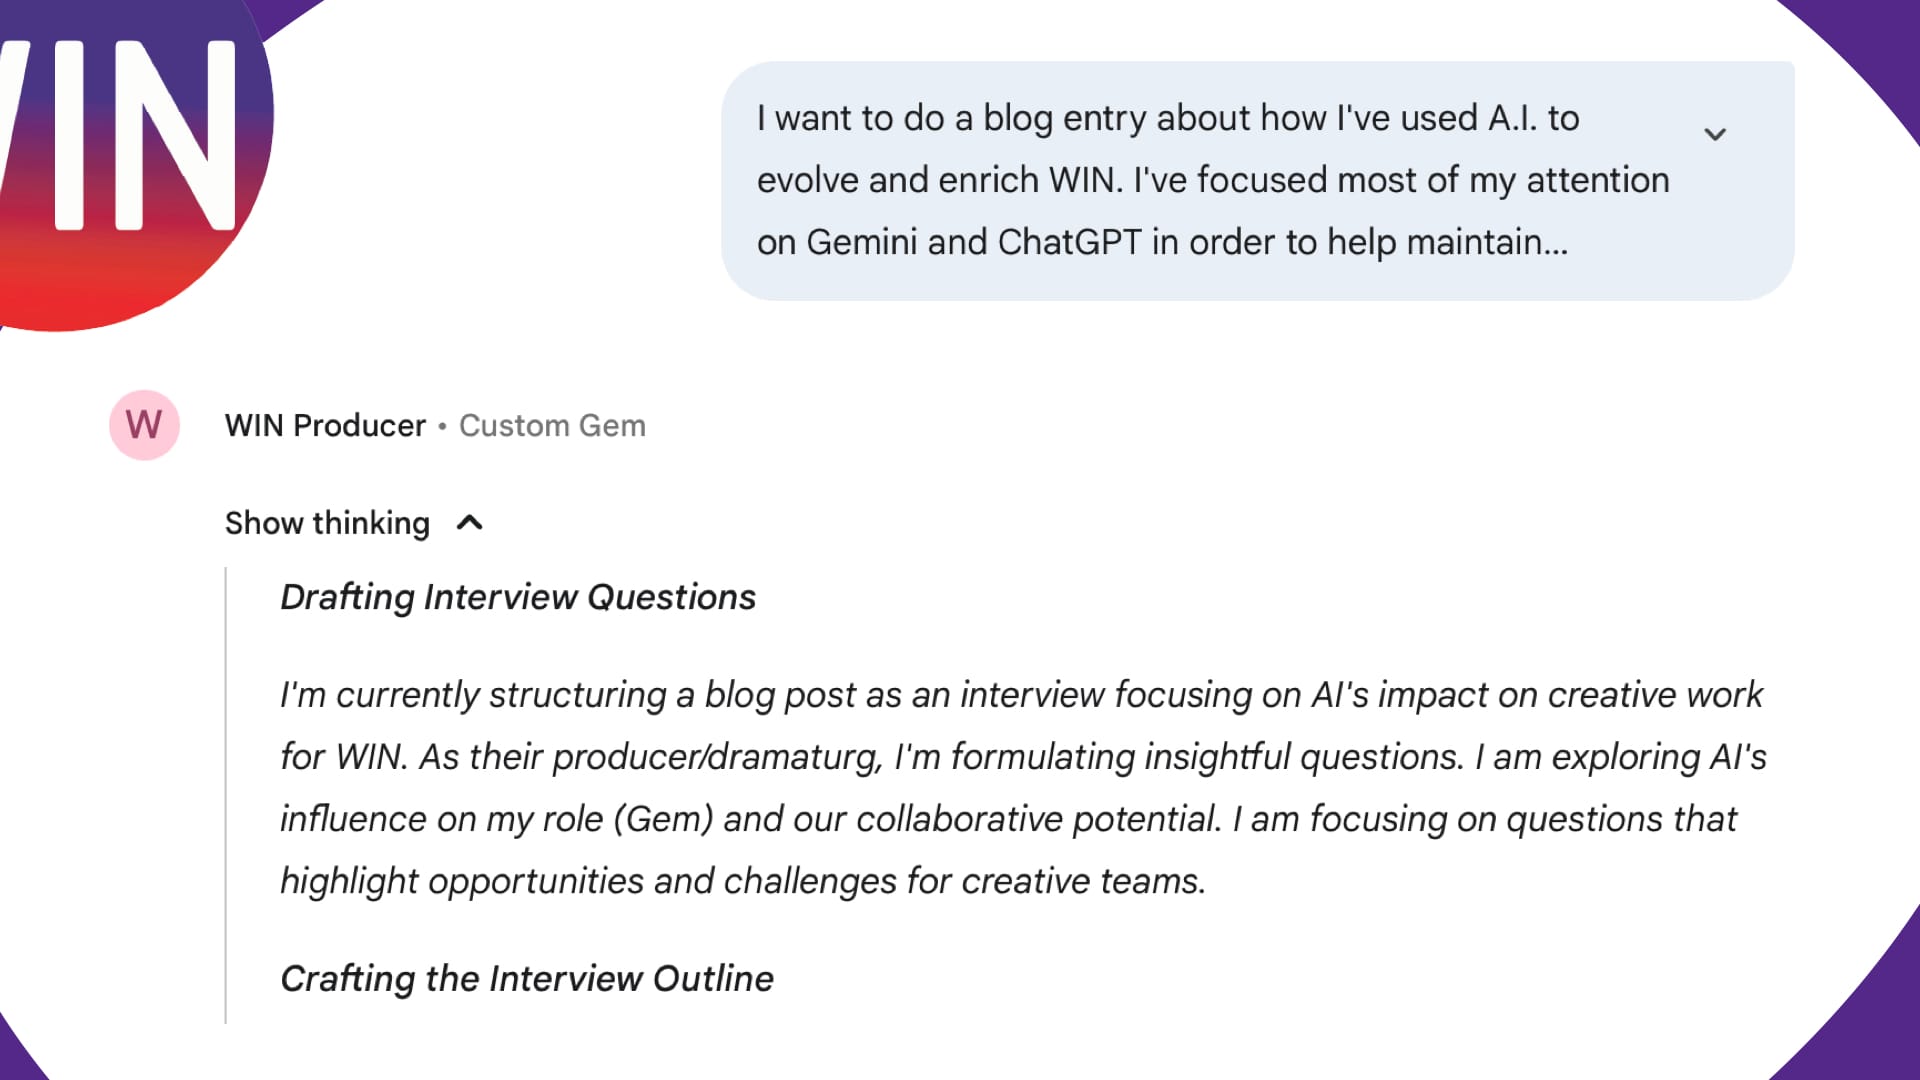Collapse thinking with the up chevron

[470, 523]
